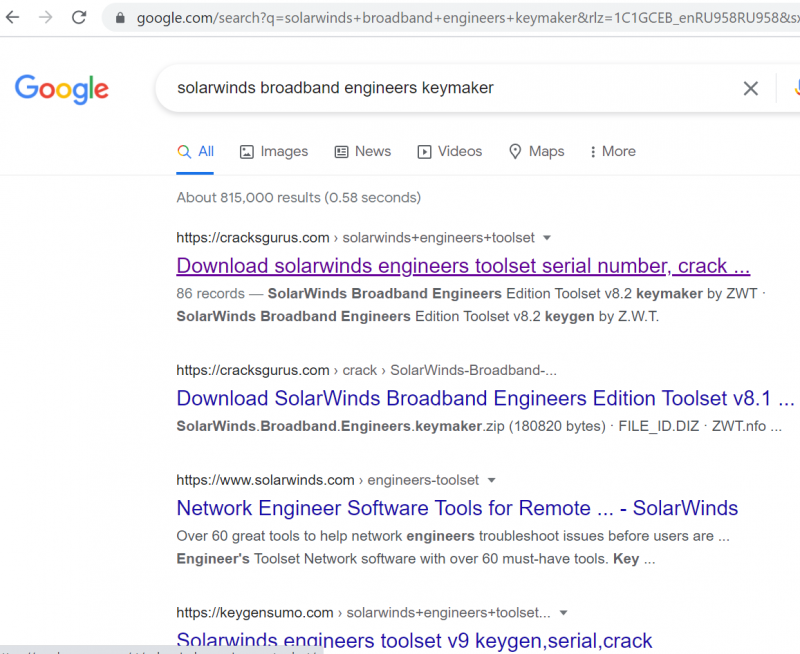The image size is (800, 654).
Task: Click the browser forward arrow
Action: click(46, 17)
